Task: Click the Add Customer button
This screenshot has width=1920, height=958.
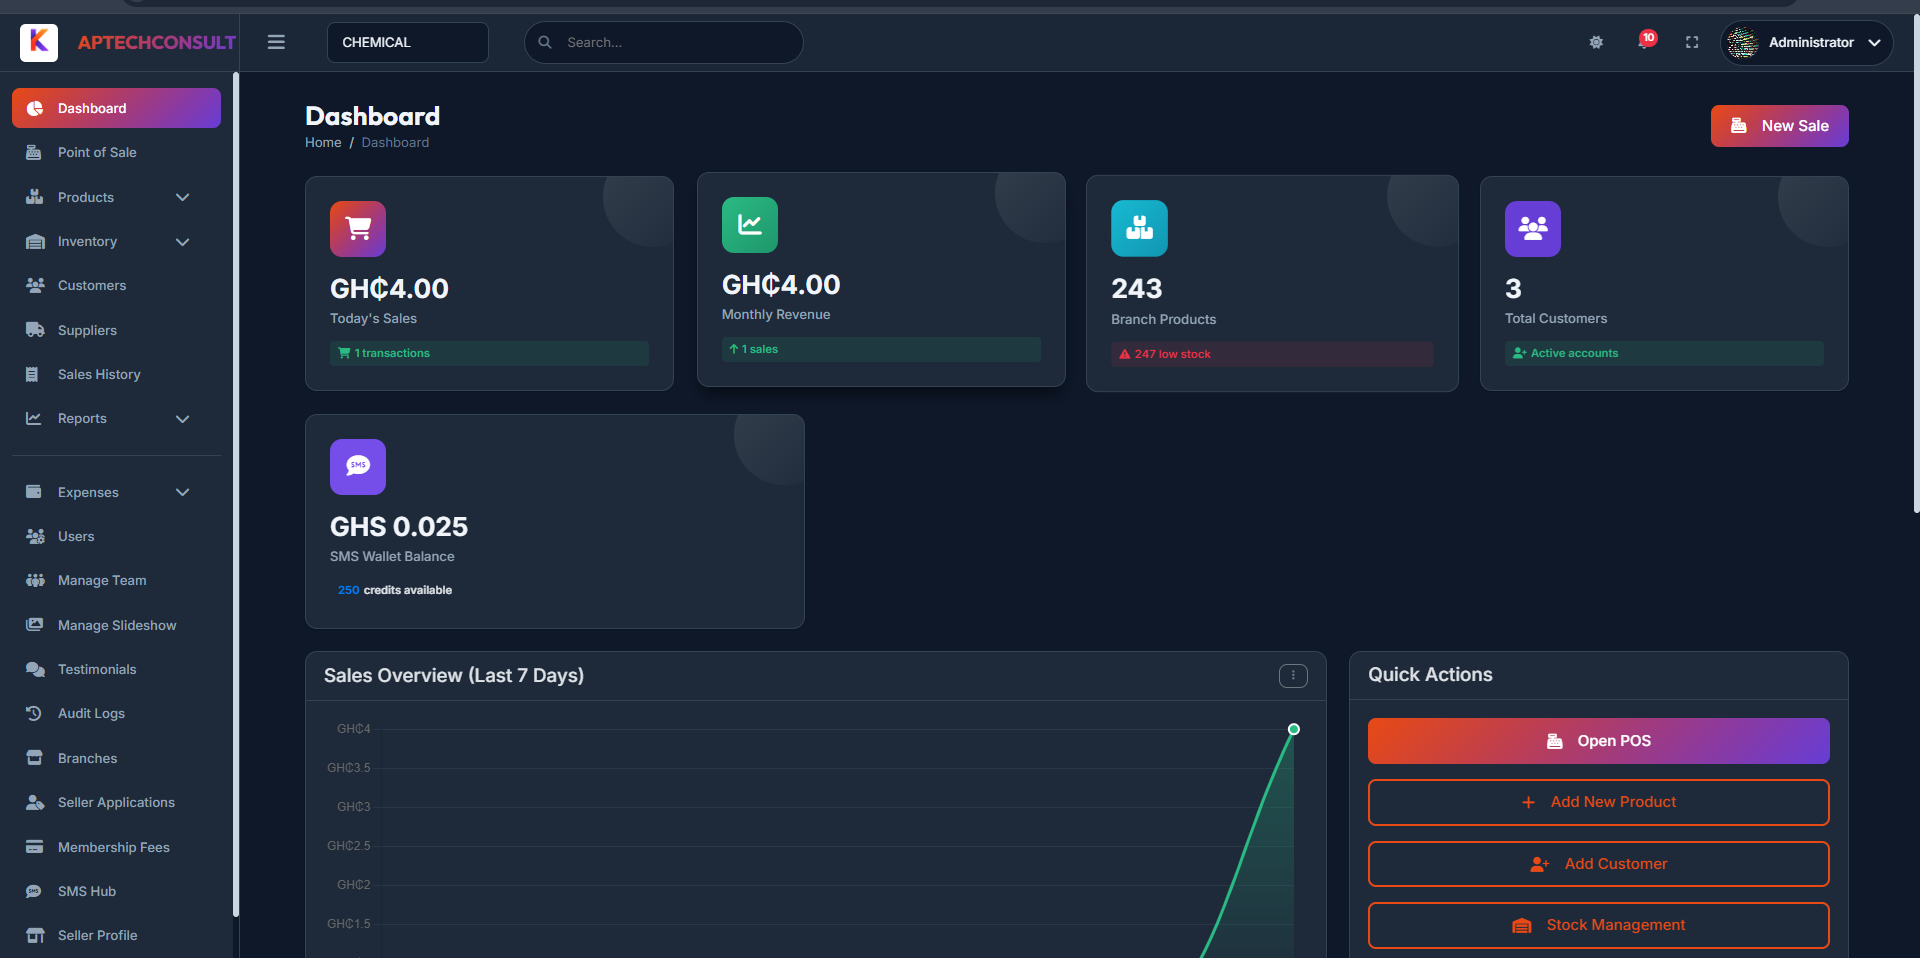Action: (x=1598, y=864)
